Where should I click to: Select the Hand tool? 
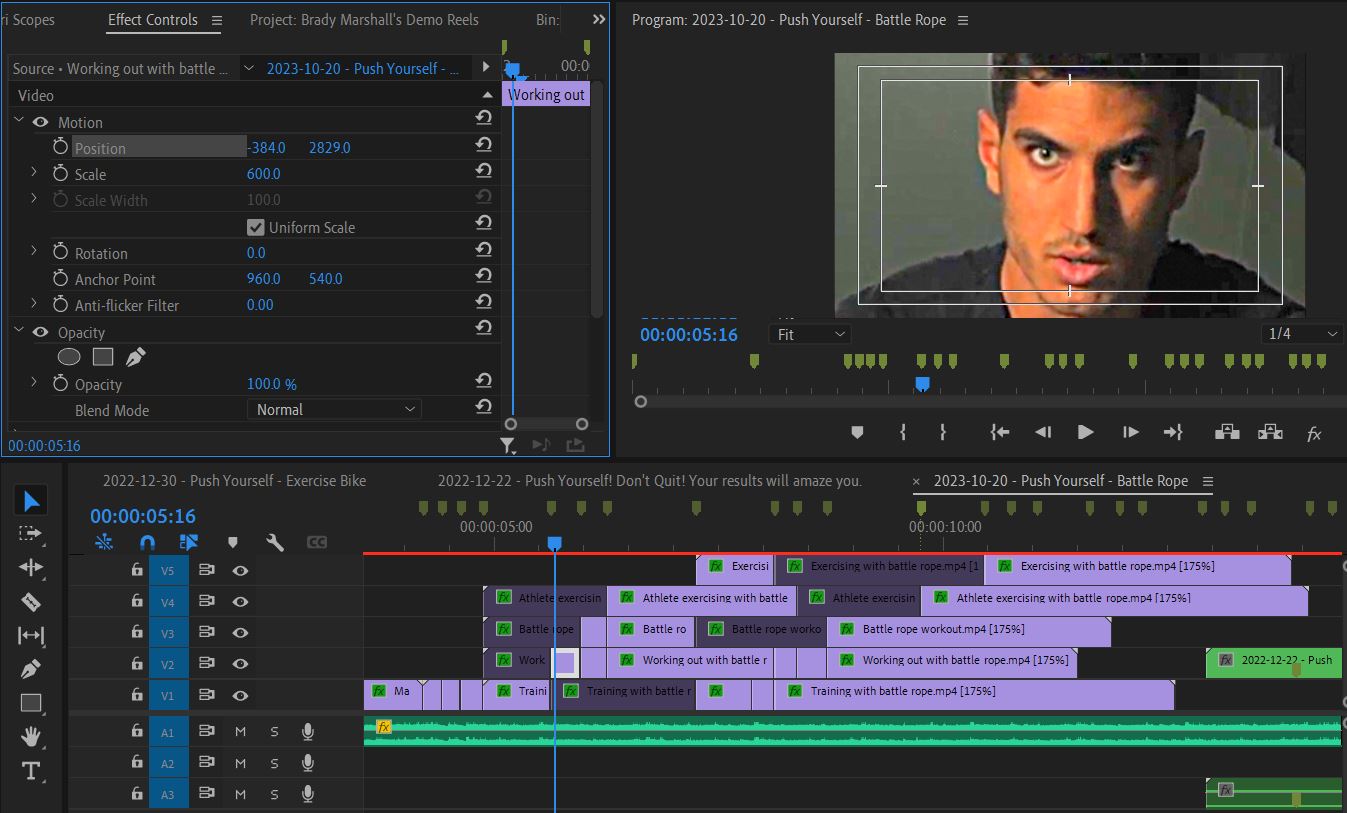pyautogui.click(x=31, y=737)
